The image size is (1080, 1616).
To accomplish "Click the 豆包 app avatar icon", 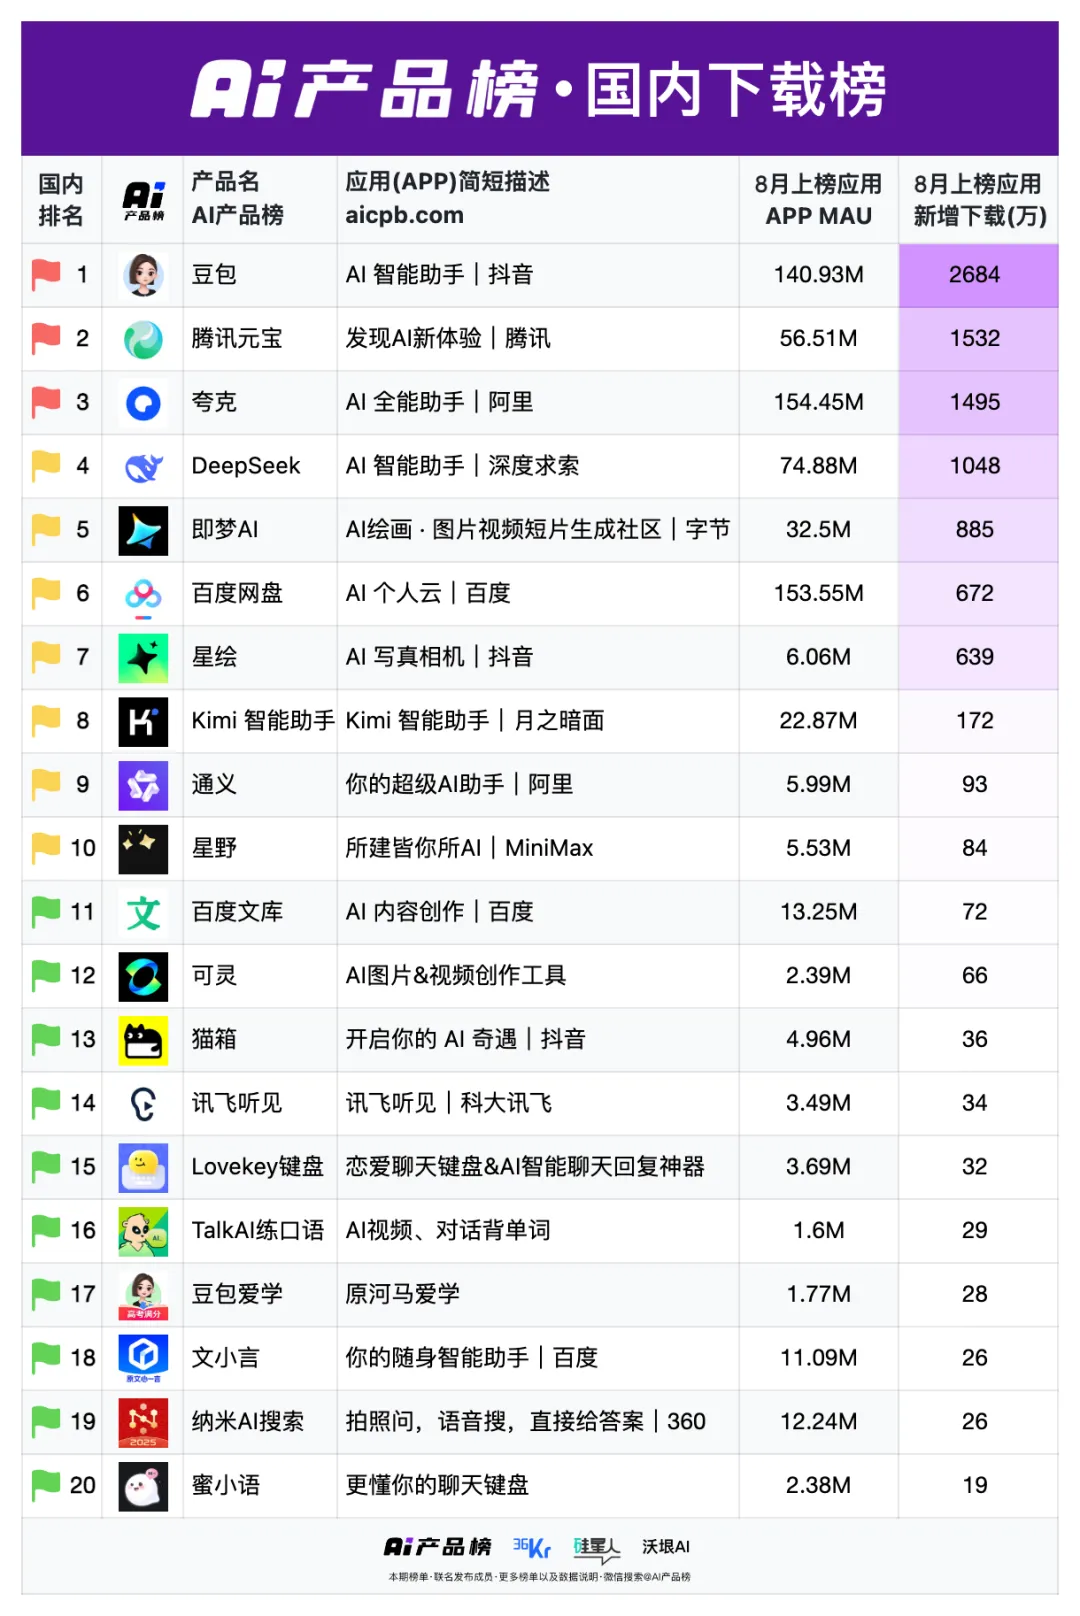I will (143, 275).
